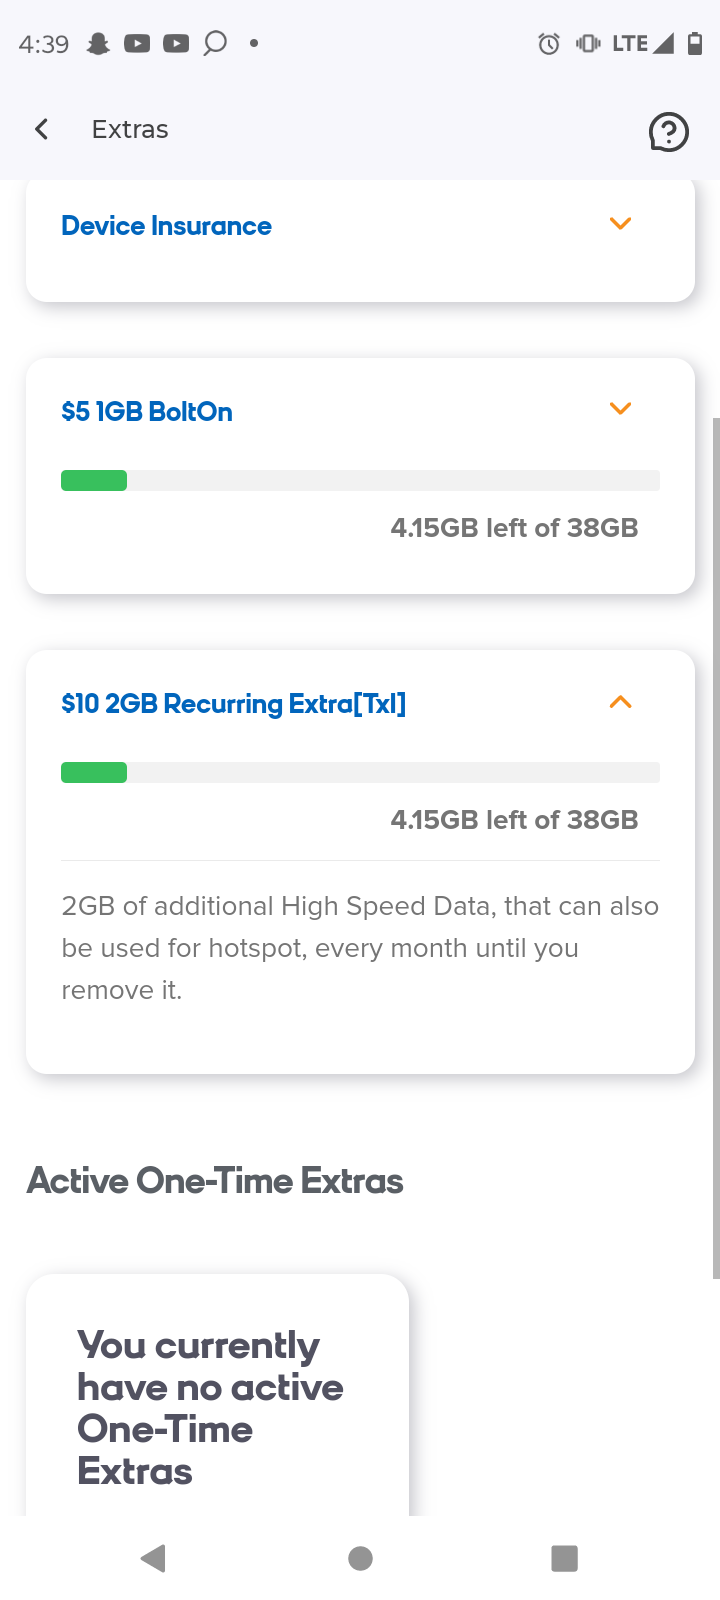The image size is (720, 1600).
Task: Expand the Device Insurance chevron
Action: [620, 224]
